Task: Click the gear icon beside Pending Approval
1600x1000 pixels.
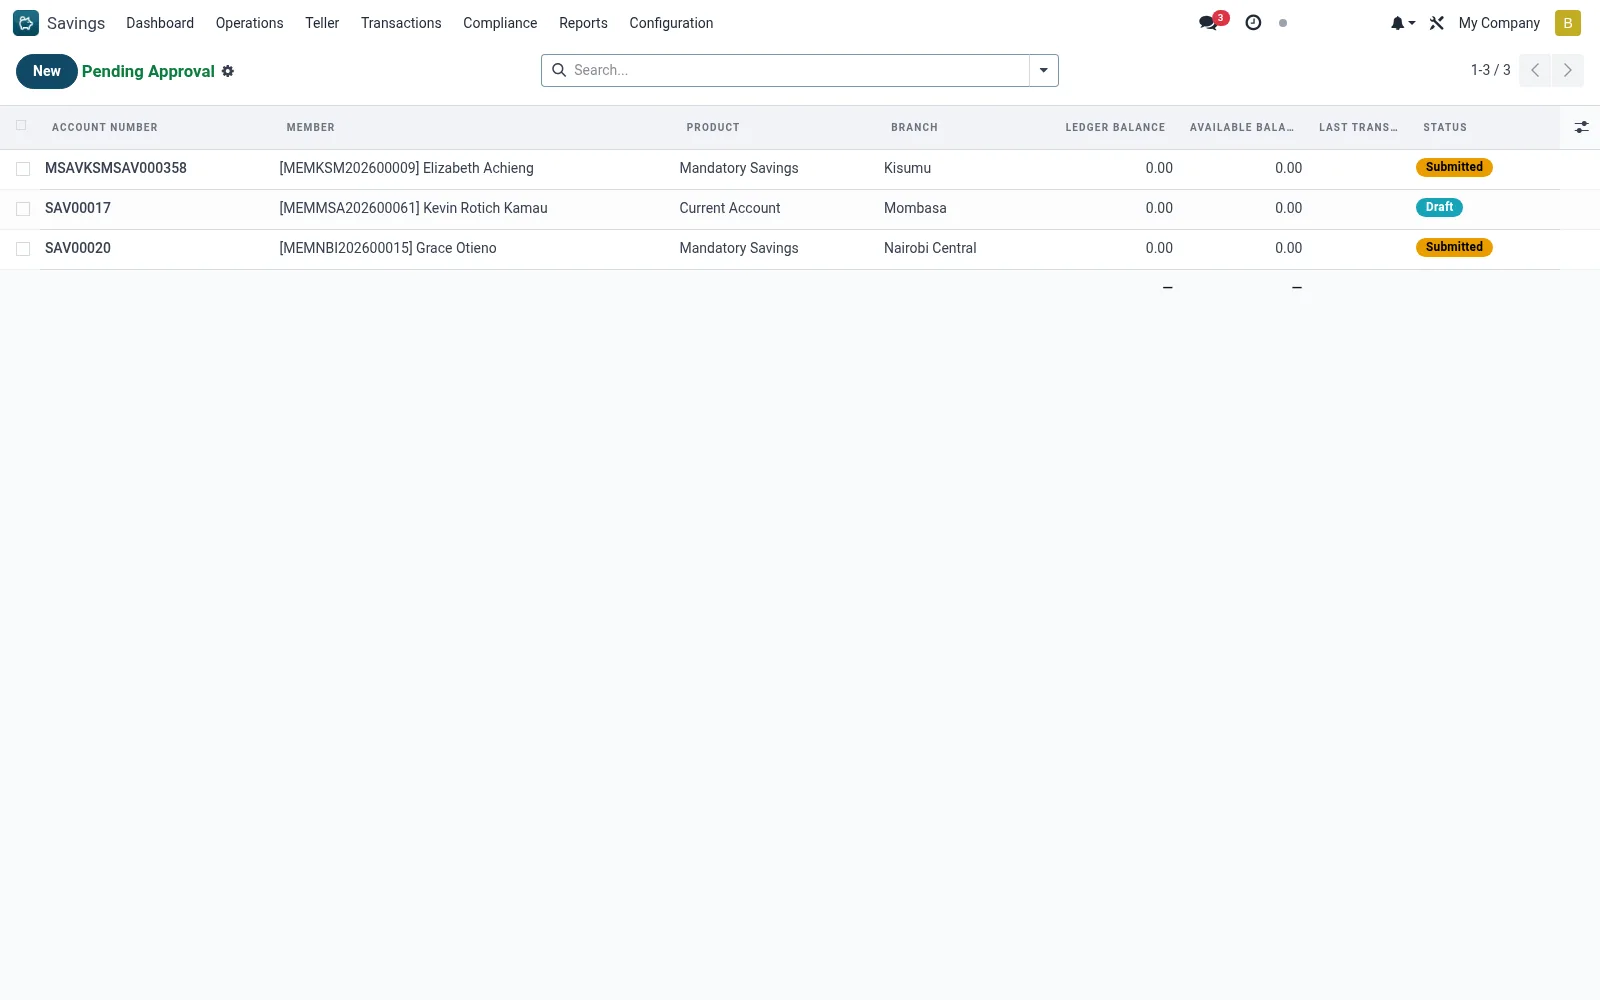Action: pos(228,71)
